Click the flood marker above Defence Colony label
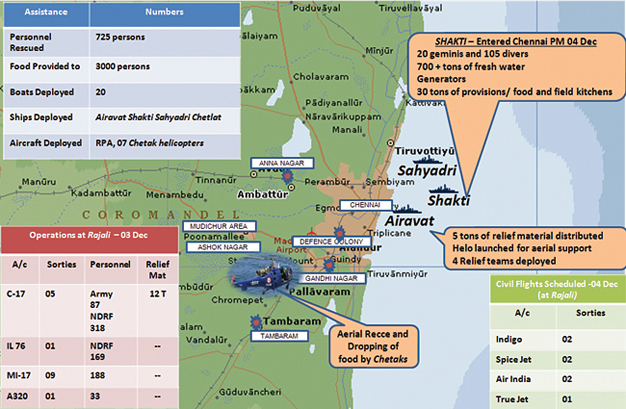Image resolution: width=626 pixels, height=409 pixels. (x=339, y=232)
